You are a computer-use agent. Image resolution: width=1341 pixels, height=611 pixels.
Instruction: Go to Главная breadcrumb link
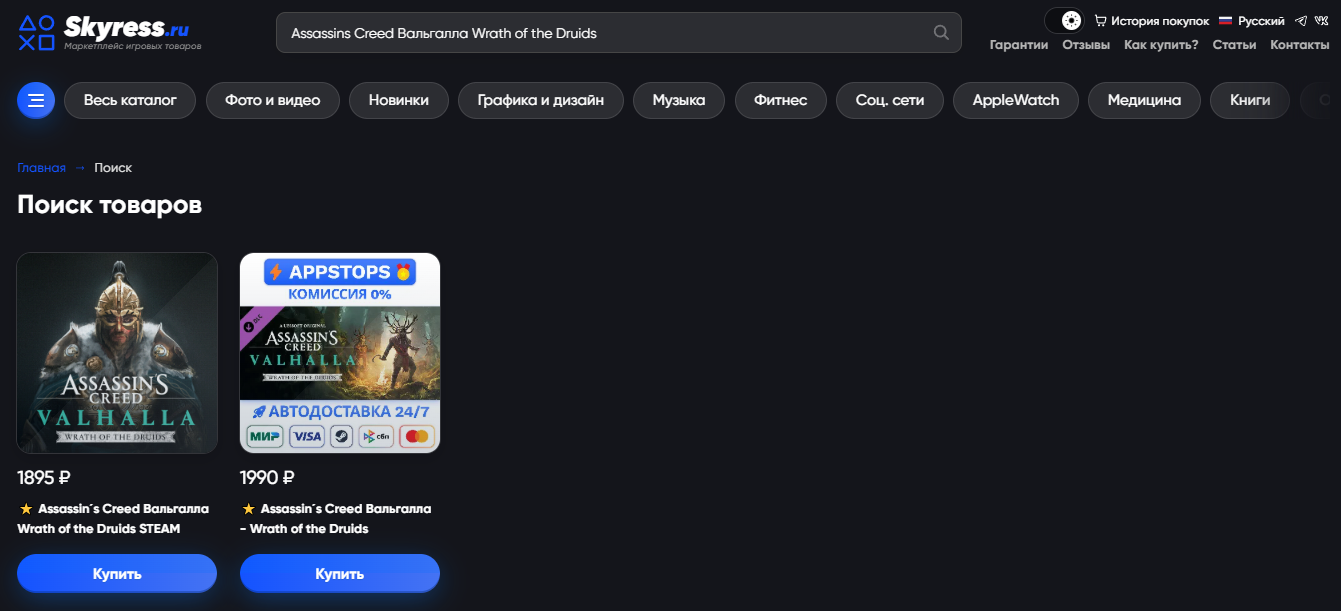[x=41, y=167]
